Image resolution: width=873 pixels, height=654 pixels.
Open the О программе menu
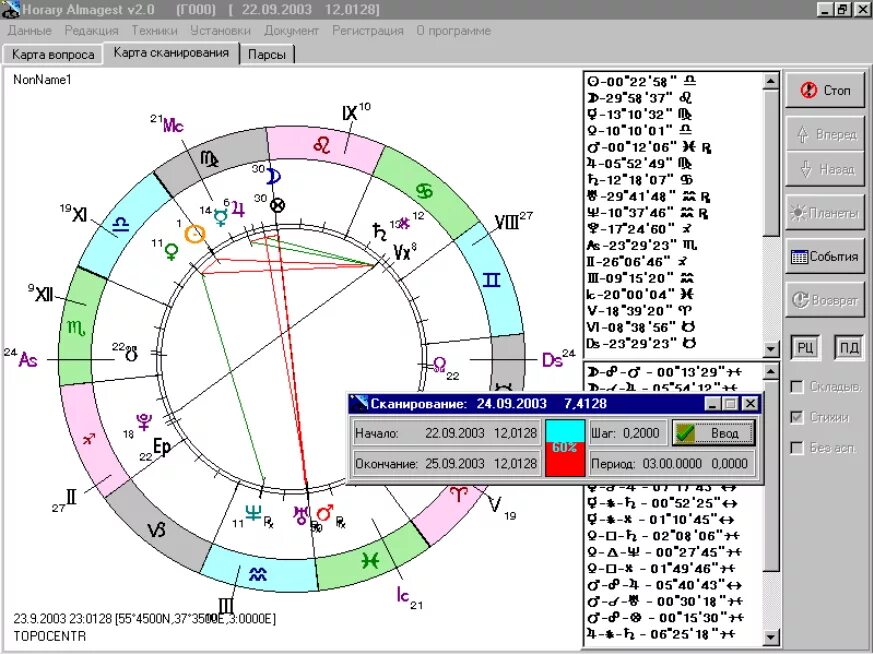454,31
